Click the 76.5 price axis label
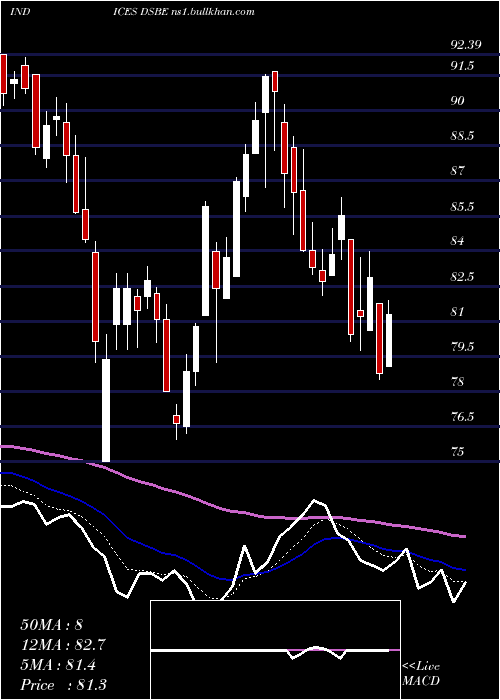The image size is (500, 700). (462, 417)
